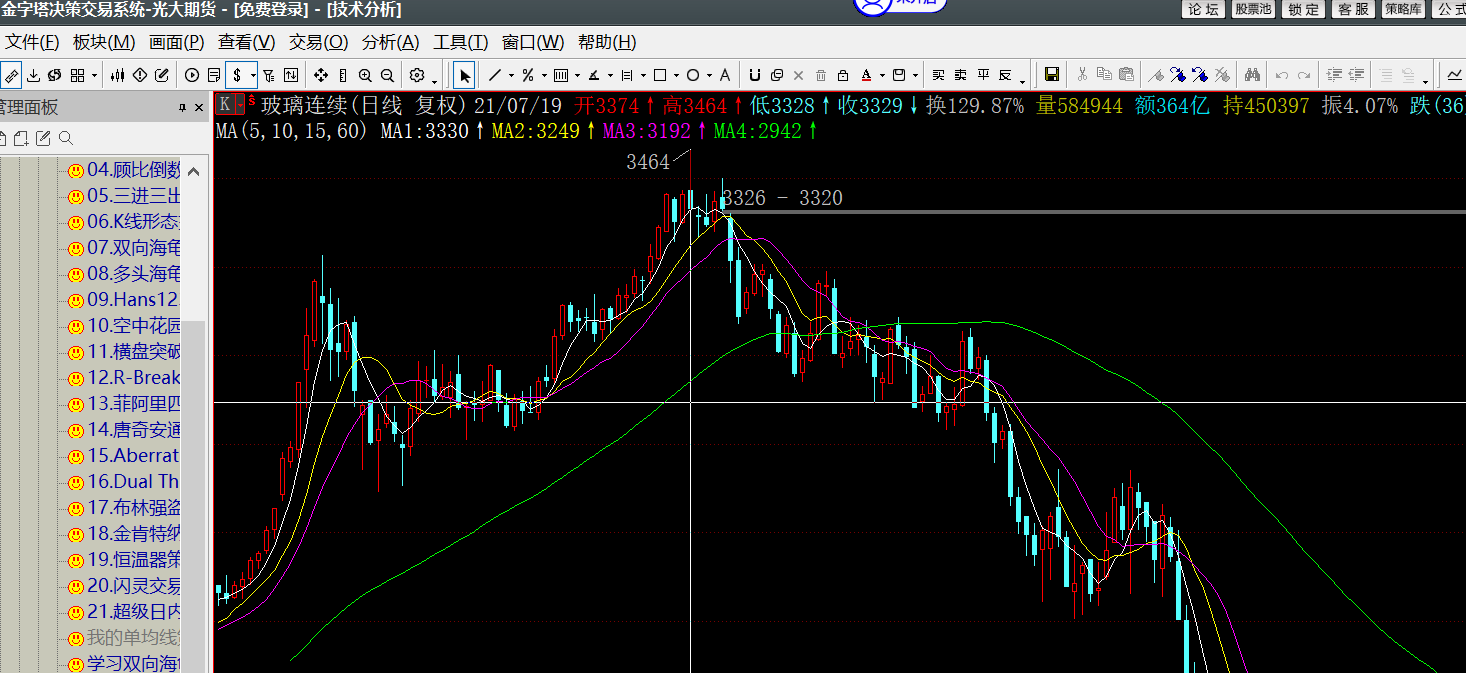Image resolution: width=1466 pixels, height=673 pixels.
Task: Select the circle drawing tool
Action: point(692,75)
